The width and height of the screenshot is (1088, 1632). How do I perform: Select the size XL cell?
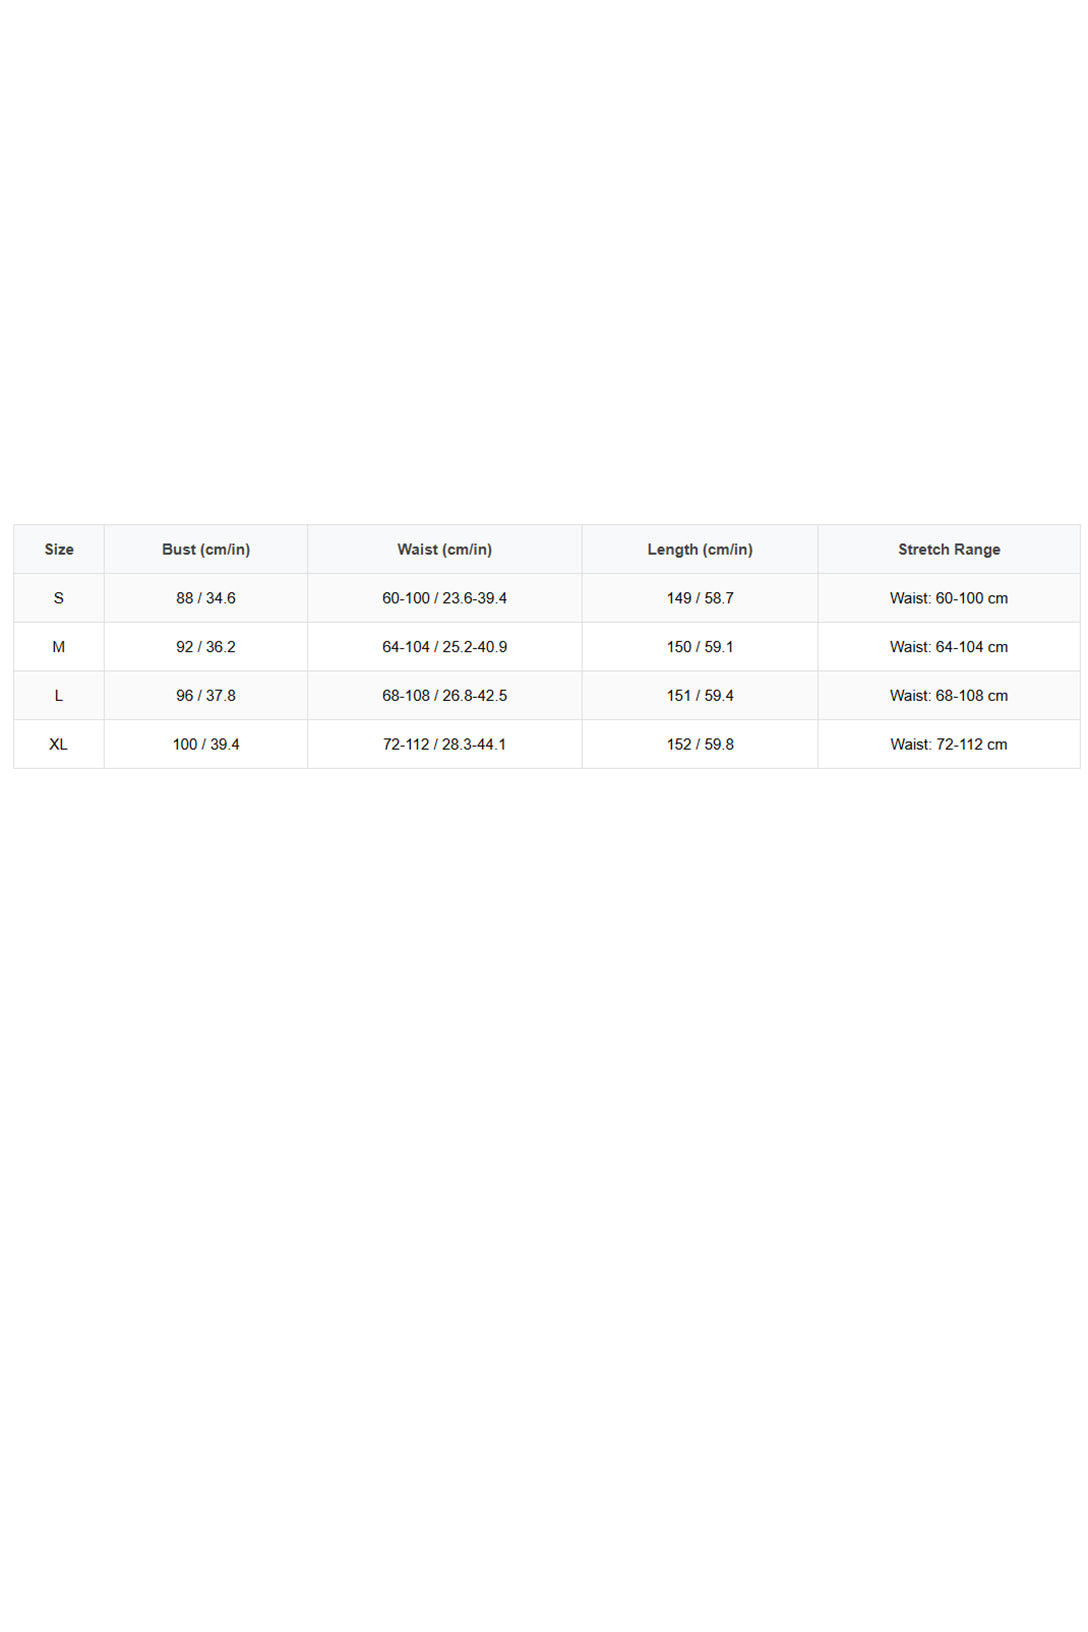coord(59,744)
